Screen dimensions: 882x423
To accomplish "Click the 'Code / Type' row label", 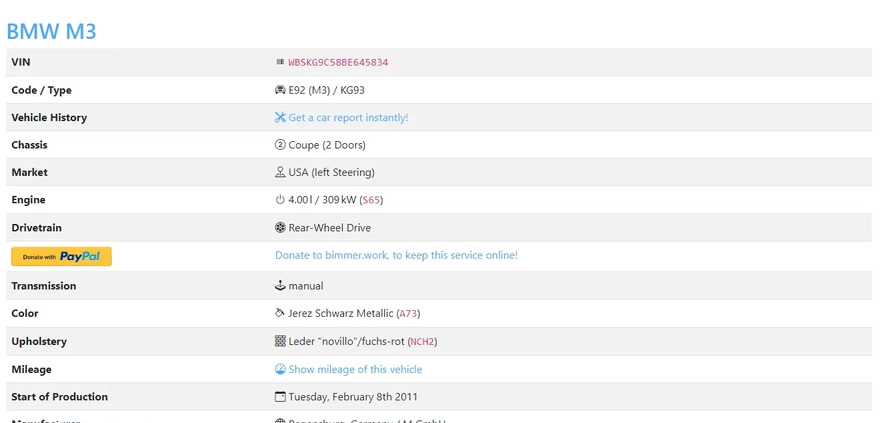I will point(42,90).
